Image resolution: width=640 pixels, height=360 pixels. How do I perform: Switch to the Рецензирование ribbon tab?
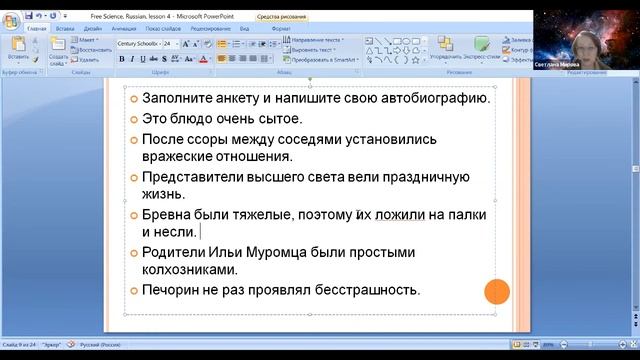coord(211,29)
